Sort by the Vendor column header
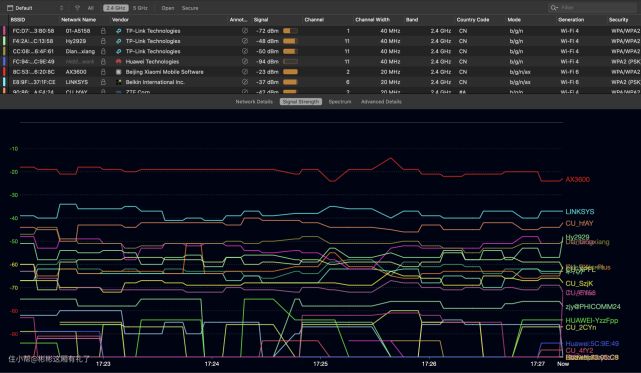Image resolution: width=641 pixels, height=373 pixels. [x=120, y=20]
